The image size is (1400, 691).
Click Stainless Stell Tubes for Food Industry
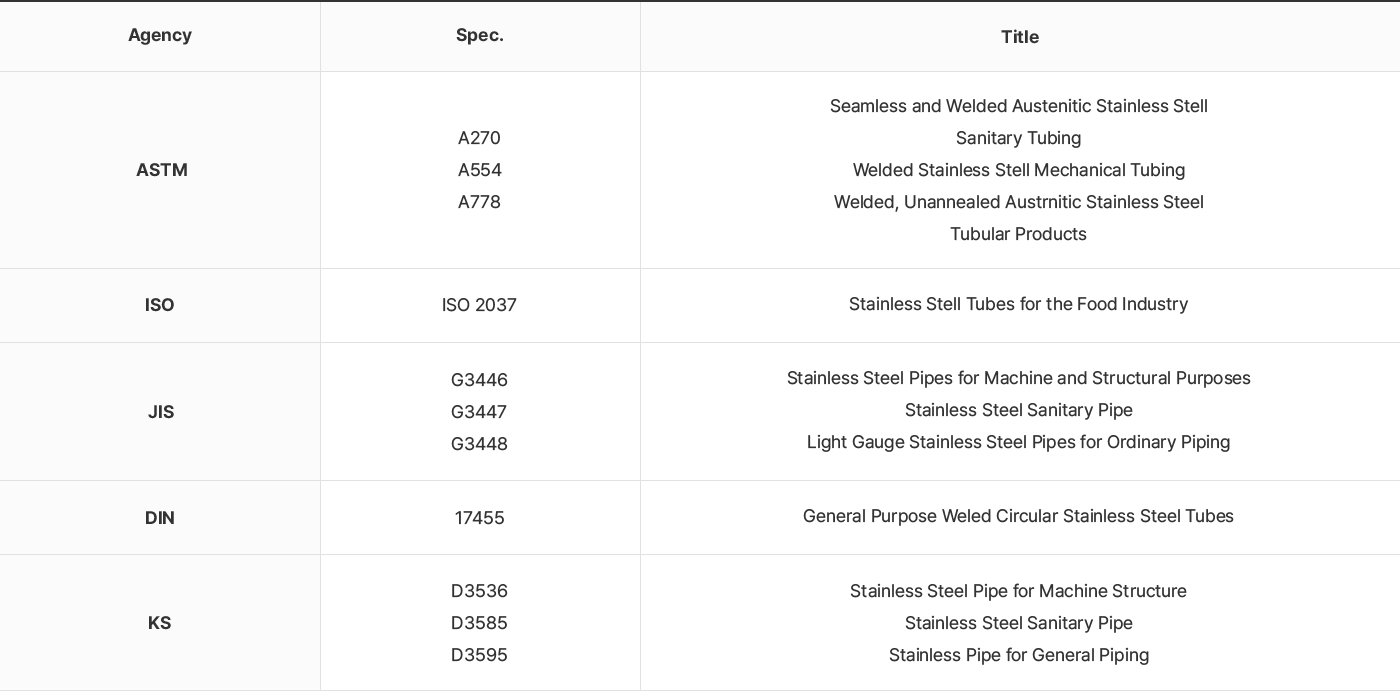pos(1018,304)
